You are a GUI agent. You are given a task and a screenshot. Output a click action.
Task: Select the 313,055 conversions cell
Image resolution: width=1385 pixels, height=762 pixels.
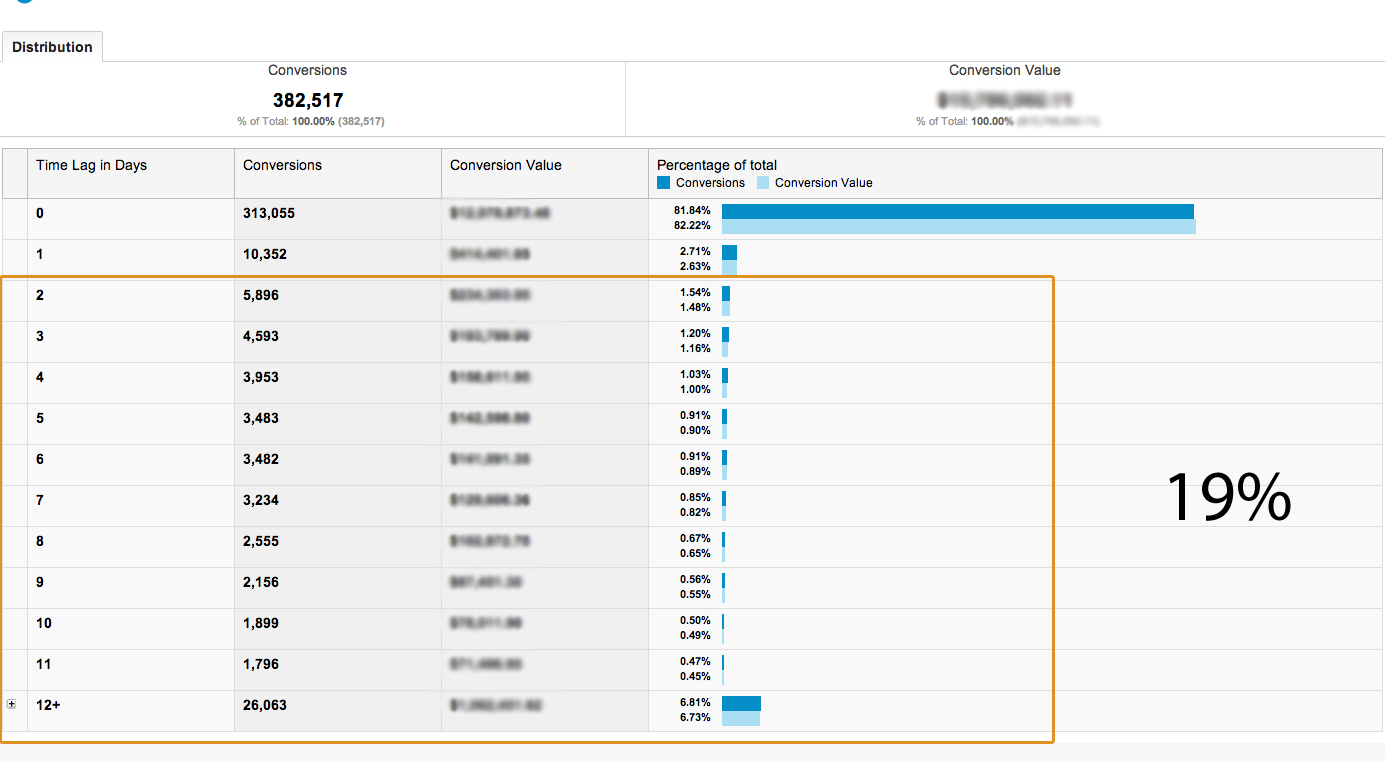pyautogui.click(x=269, y=213)
